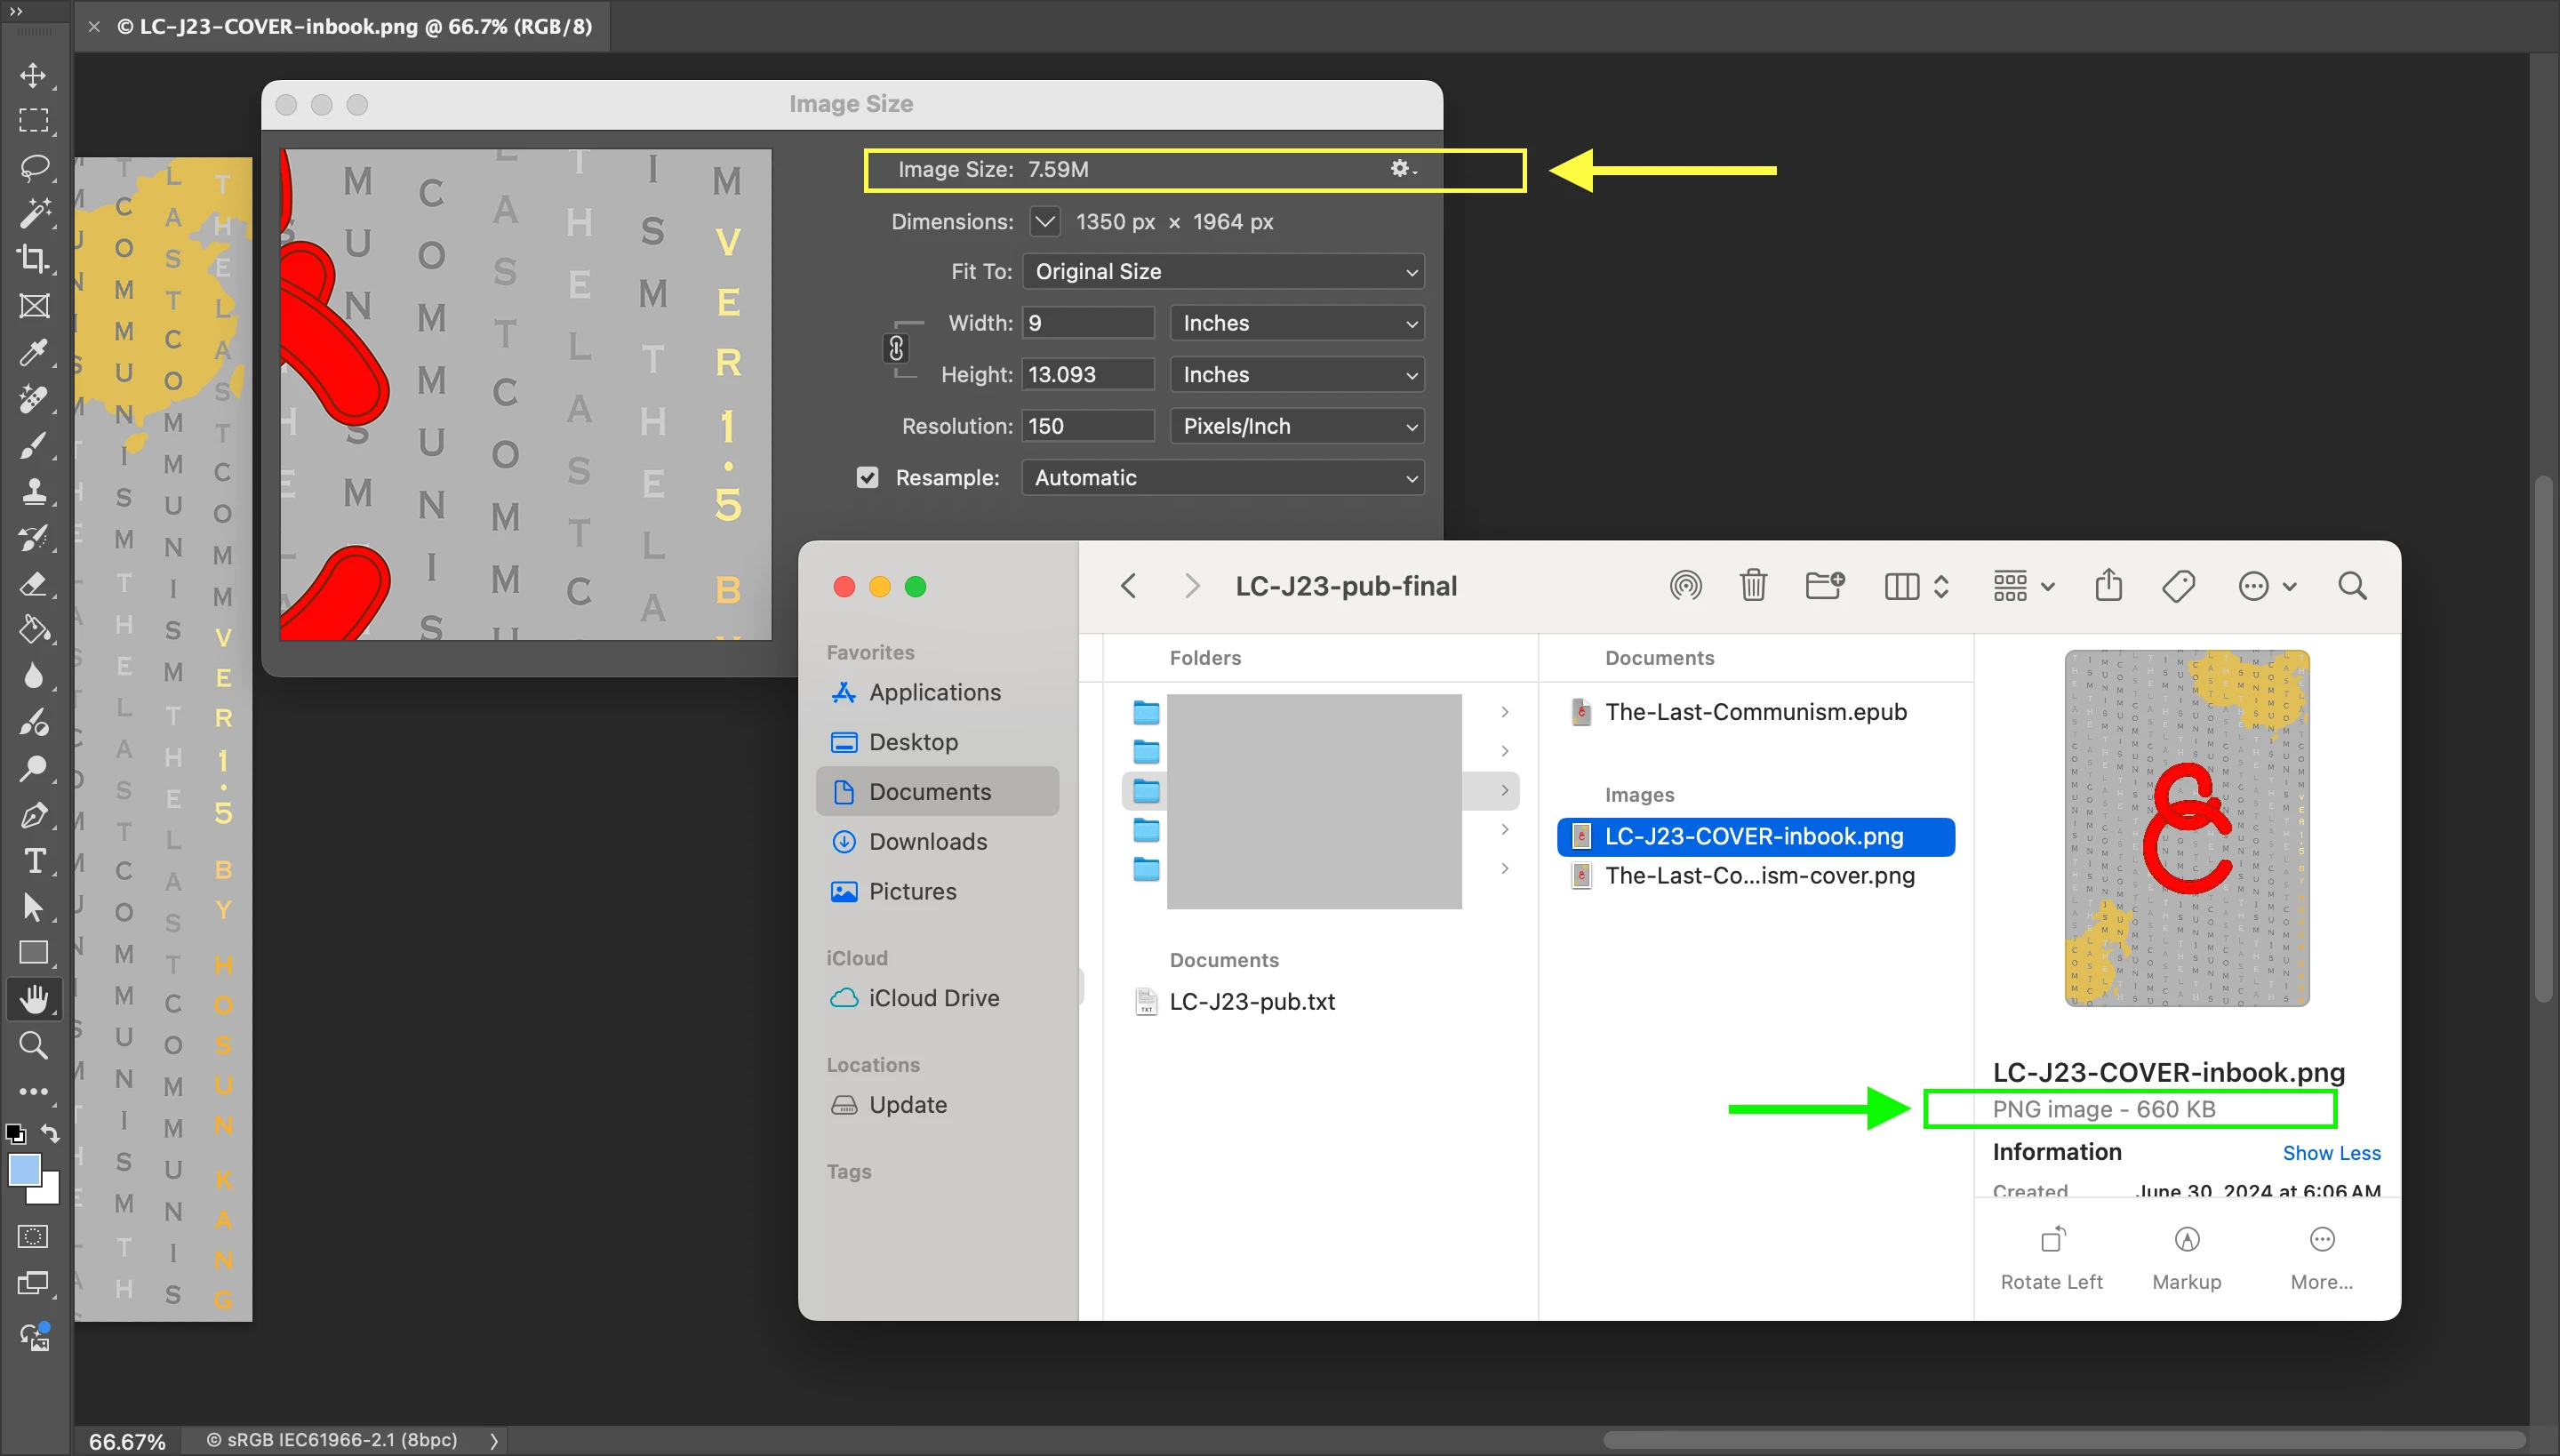Open the Fit To dropdown
2560x1456 pixels.
[x=1223, y=272]
